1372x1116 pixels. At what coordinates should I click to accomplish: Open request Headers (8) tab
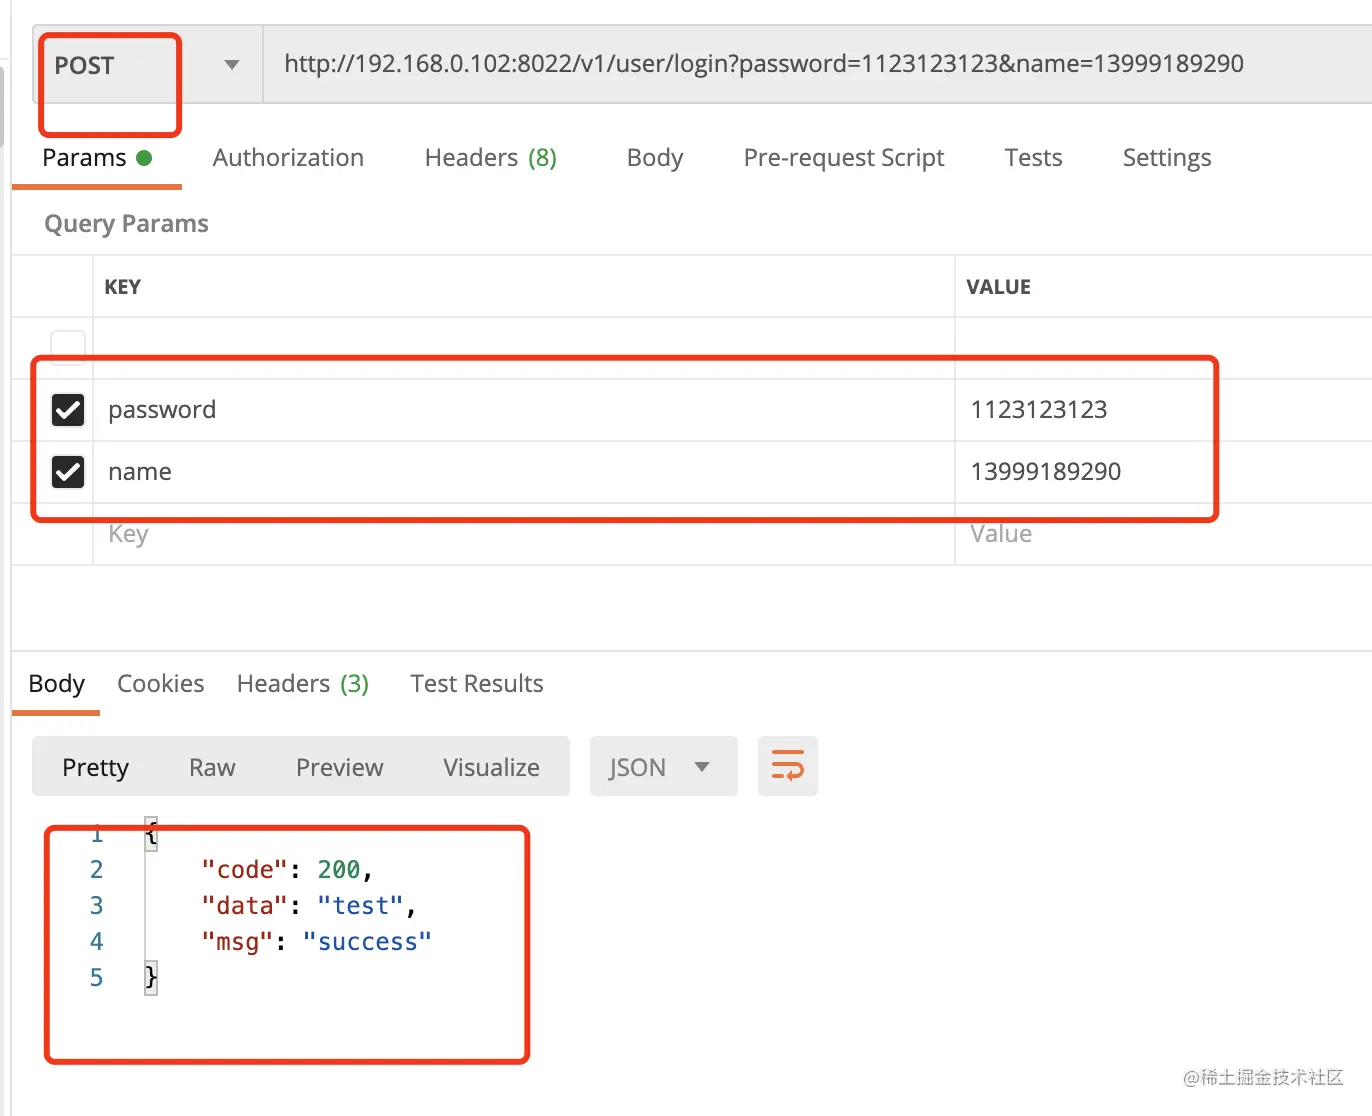[490, 158]
